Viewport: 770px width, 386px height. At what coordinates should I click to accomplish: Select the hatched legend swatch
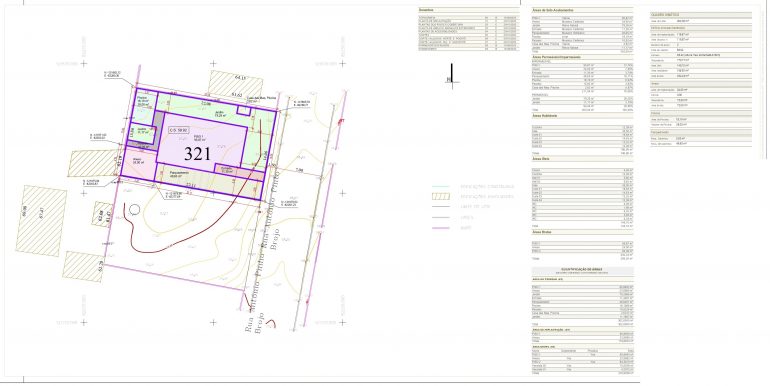coord(441,196)
